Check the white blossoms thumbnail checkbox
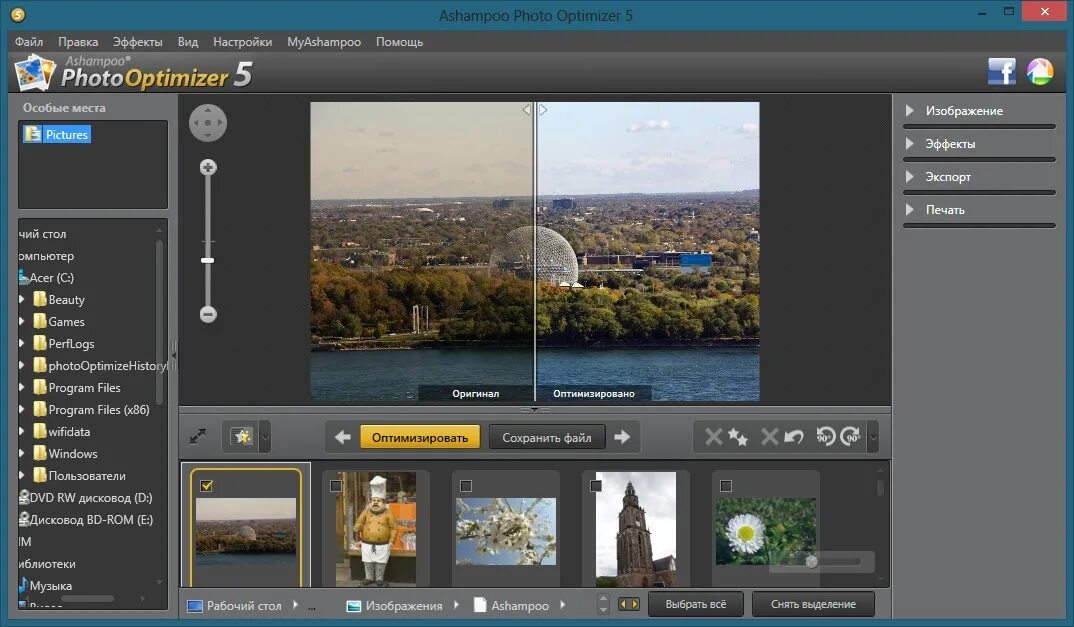Image resolution: width=1074 pixels, height=627 pixels. point(466,486)
